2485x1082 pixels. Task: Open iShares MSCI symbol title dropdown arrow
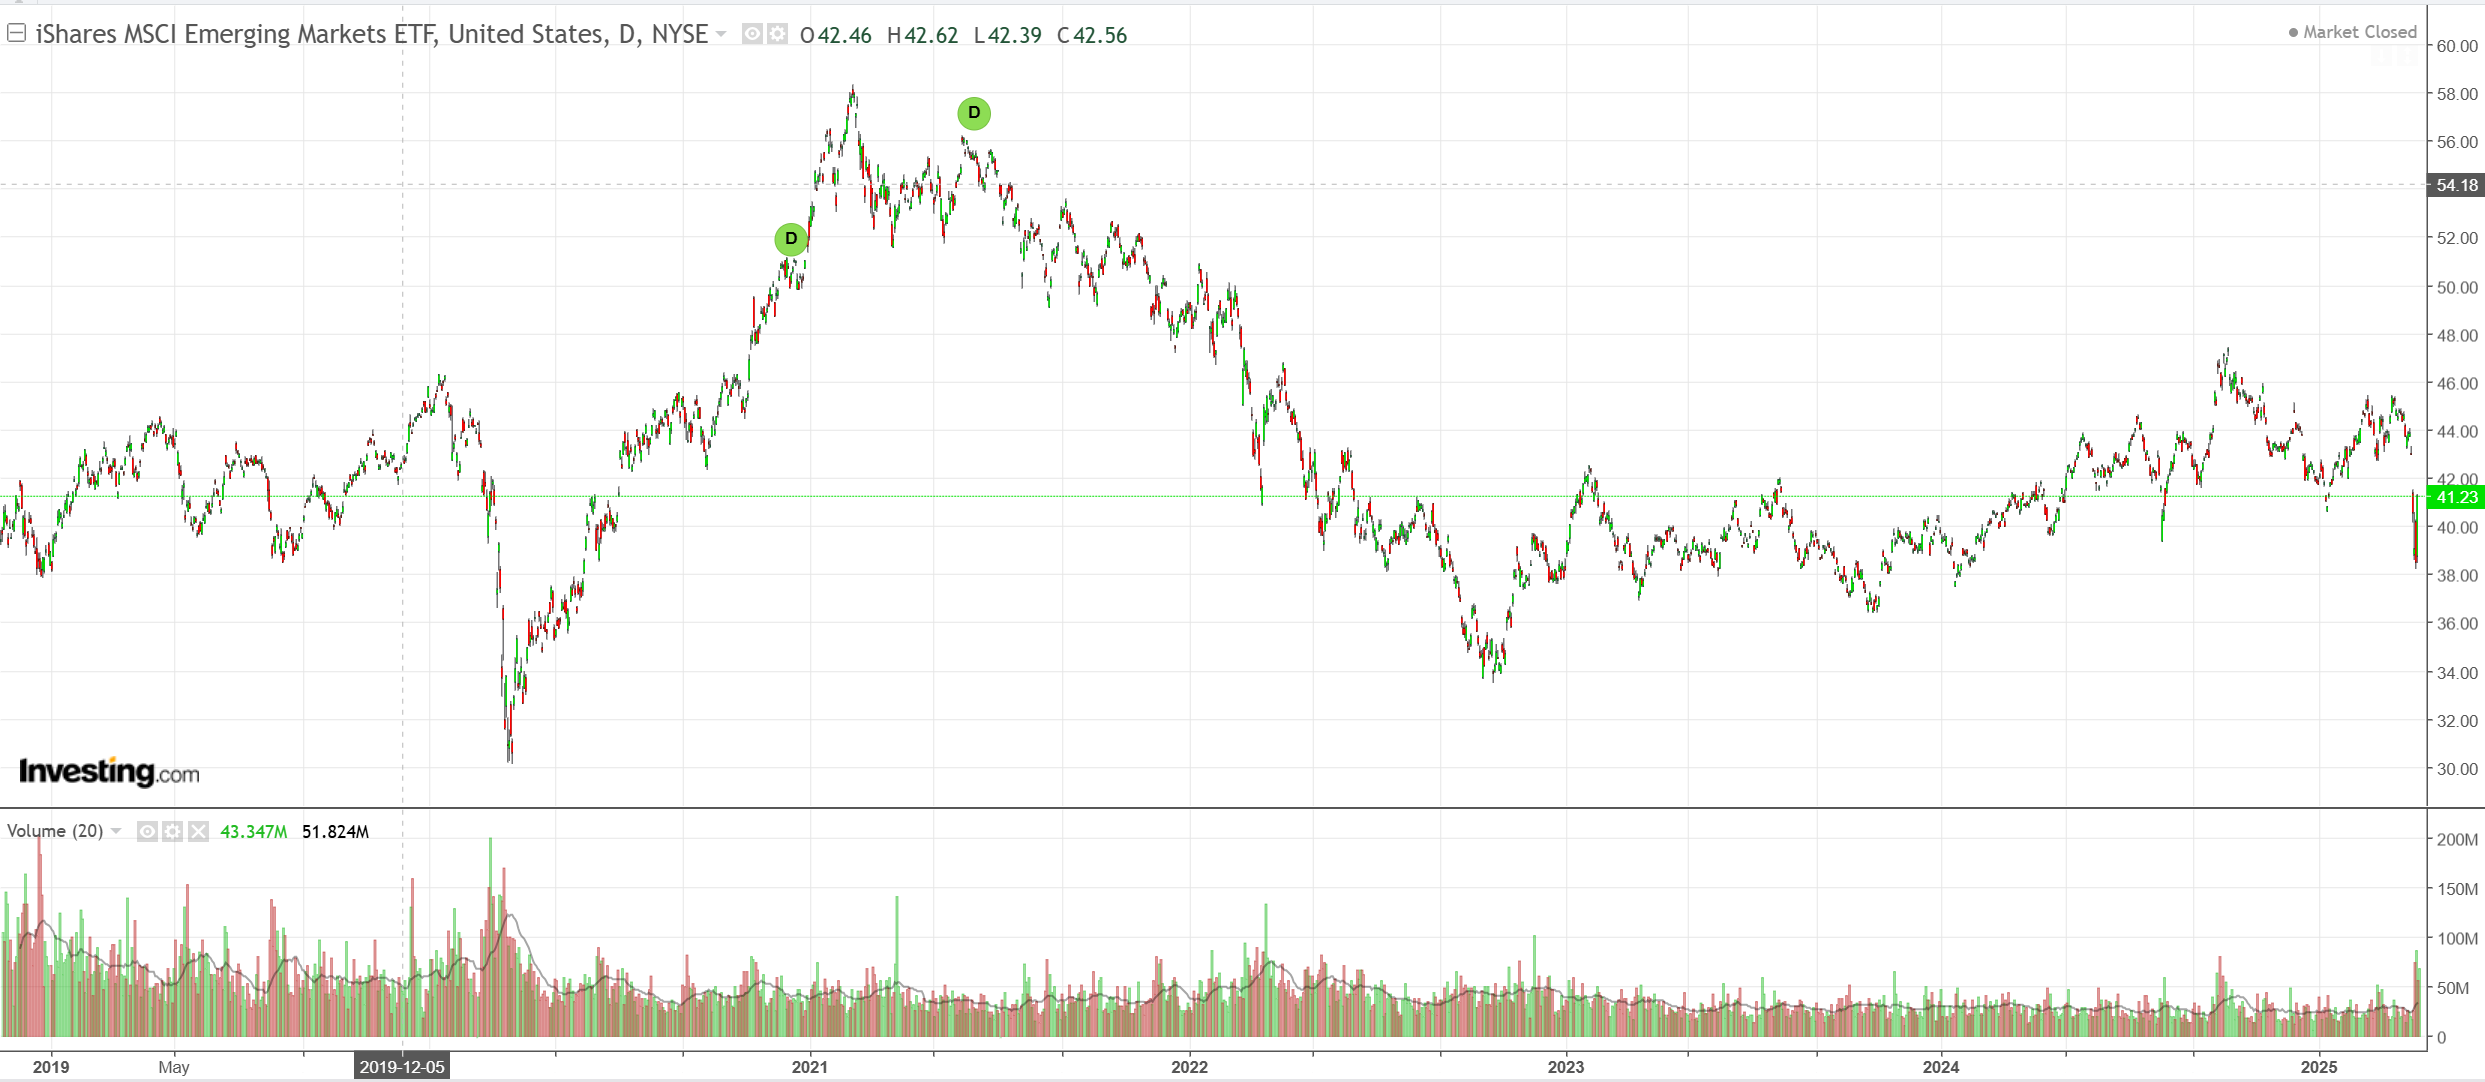(x=721, y=35)
